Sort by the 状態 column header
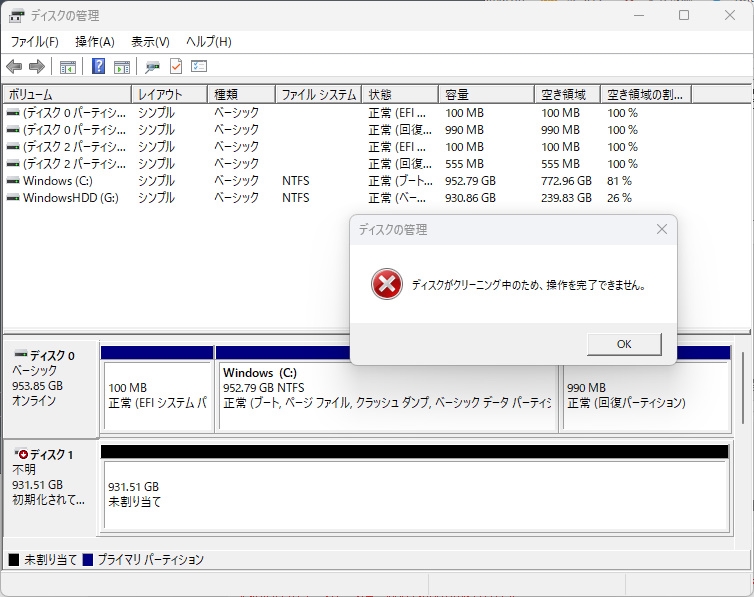 (x=400, y=94)
